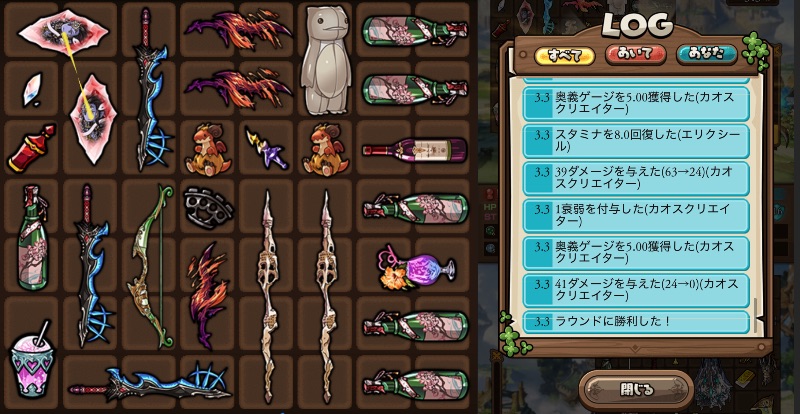Click the small white crystal shard
Screen dimensions: 800x414
(32, 90)
